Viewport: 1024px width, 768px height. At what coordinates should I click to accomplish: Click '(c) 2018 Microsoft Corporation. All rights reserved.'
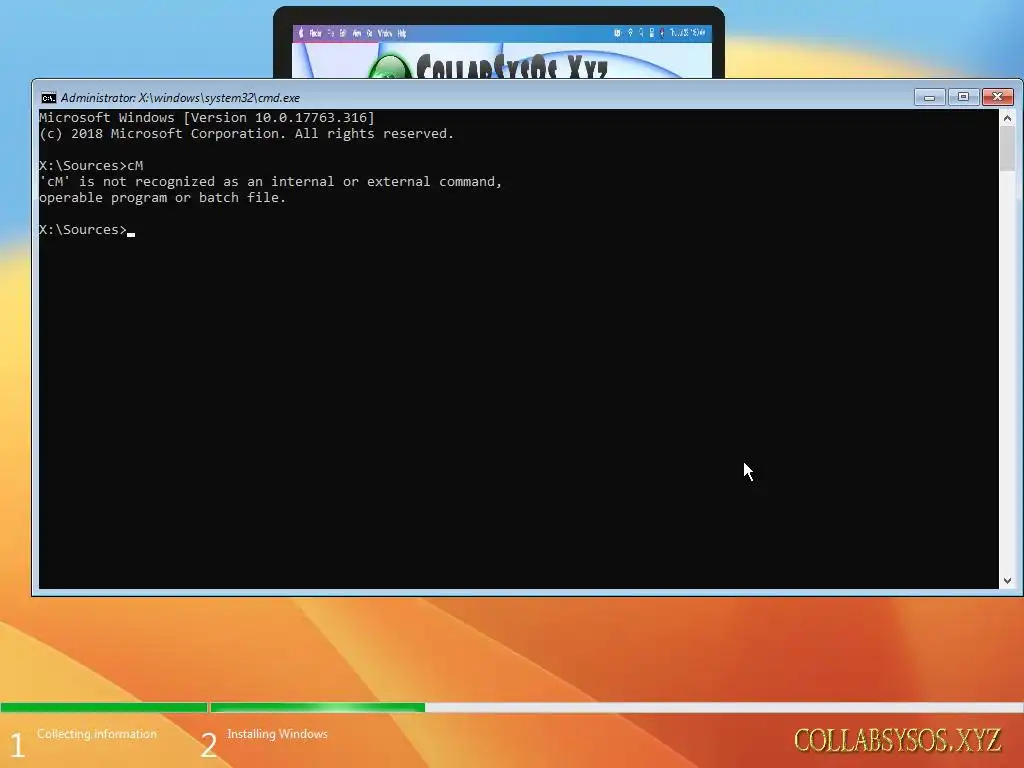pyautogui.click(x=246, y=134)
